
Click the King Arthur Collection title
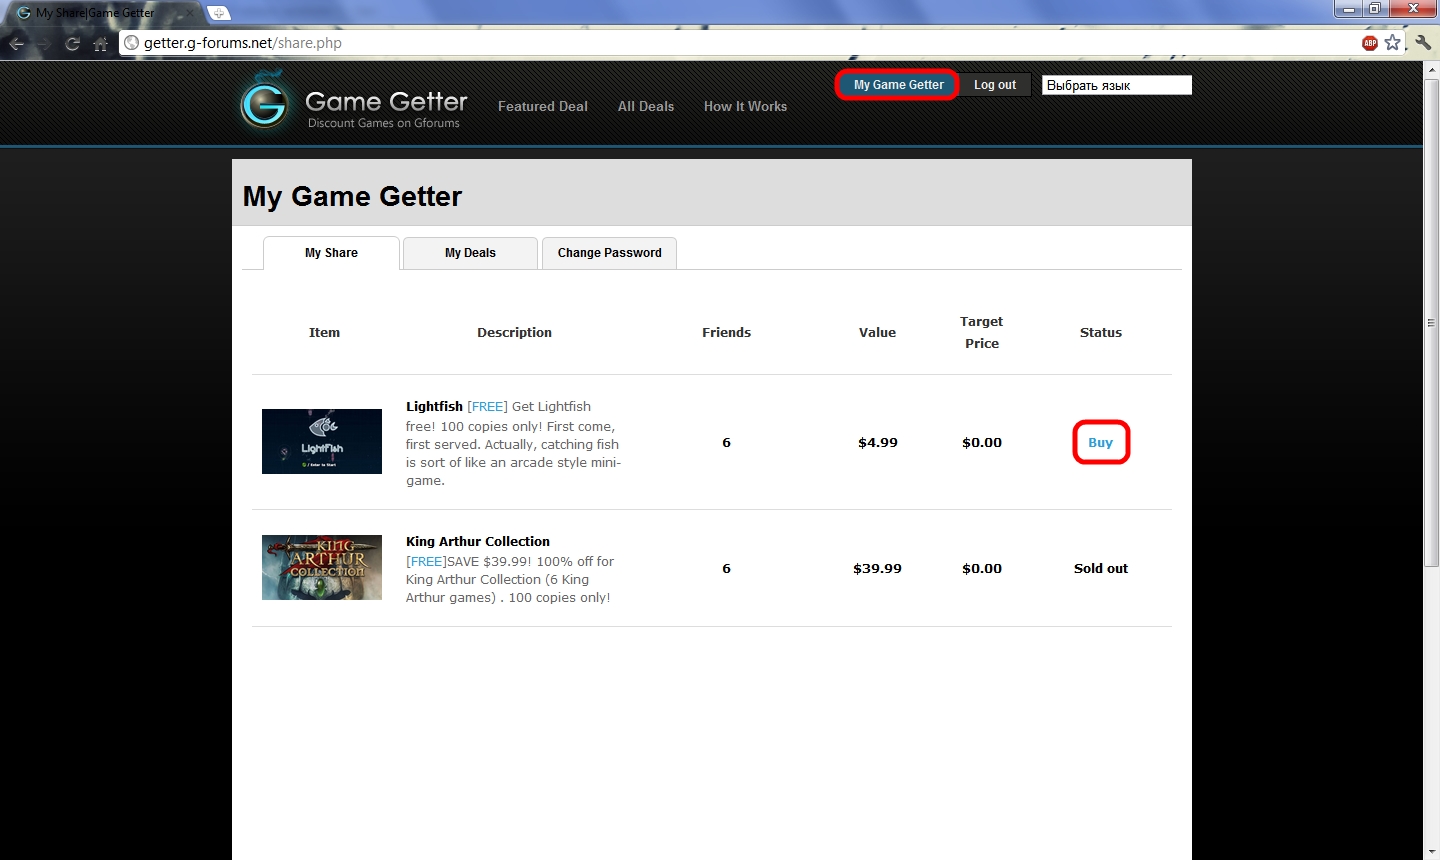tap(478, 541)
